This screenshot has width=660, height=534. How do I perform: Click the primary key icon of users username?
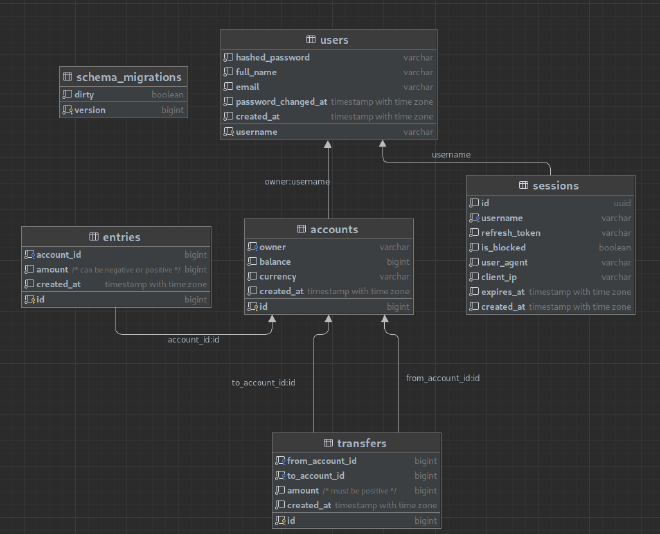pyautogui.click(x=228, y=132)
